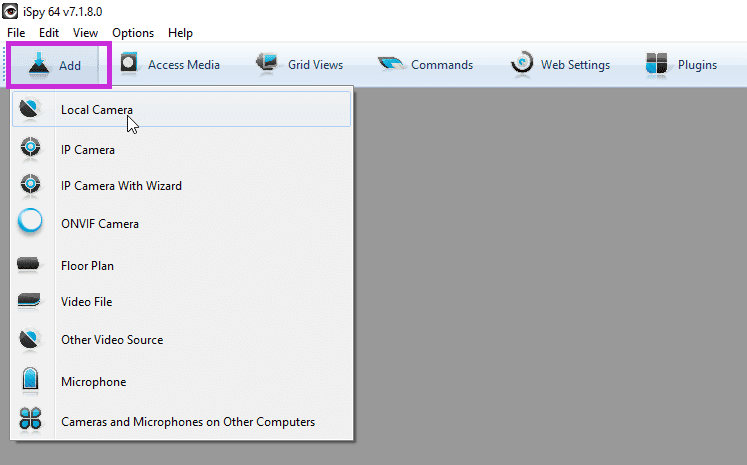Open the View menu
This screenshot has width=747, height=465.
[x=85, y=33]
